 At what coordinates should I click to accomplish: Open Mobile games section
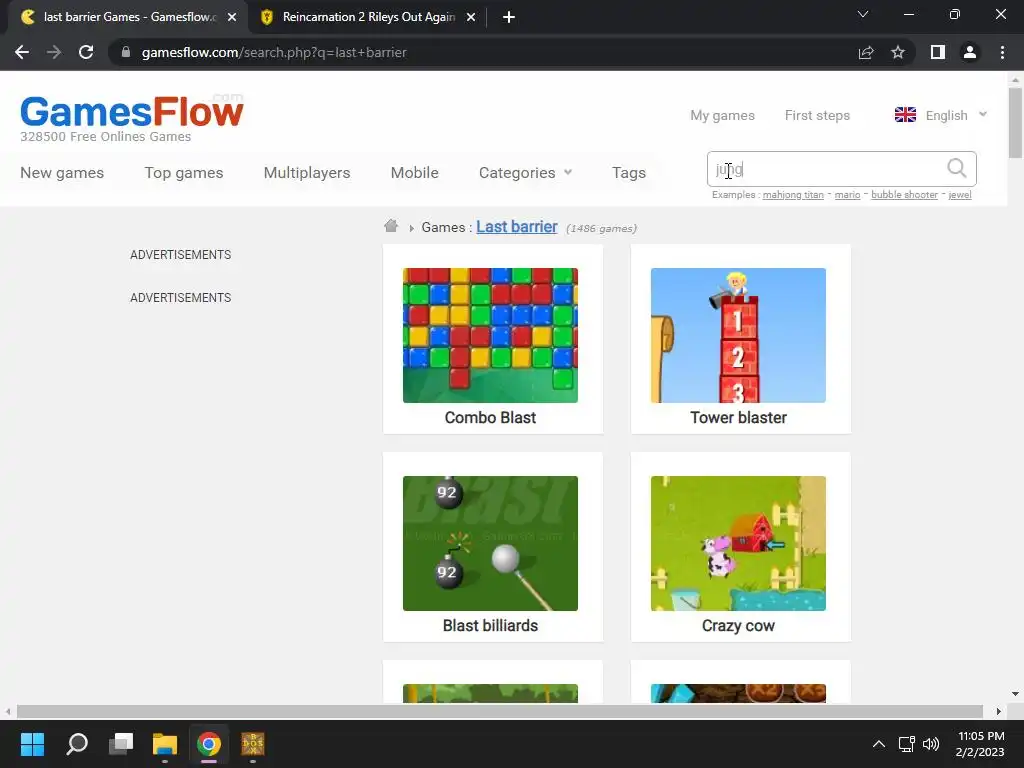coord(415,172)
